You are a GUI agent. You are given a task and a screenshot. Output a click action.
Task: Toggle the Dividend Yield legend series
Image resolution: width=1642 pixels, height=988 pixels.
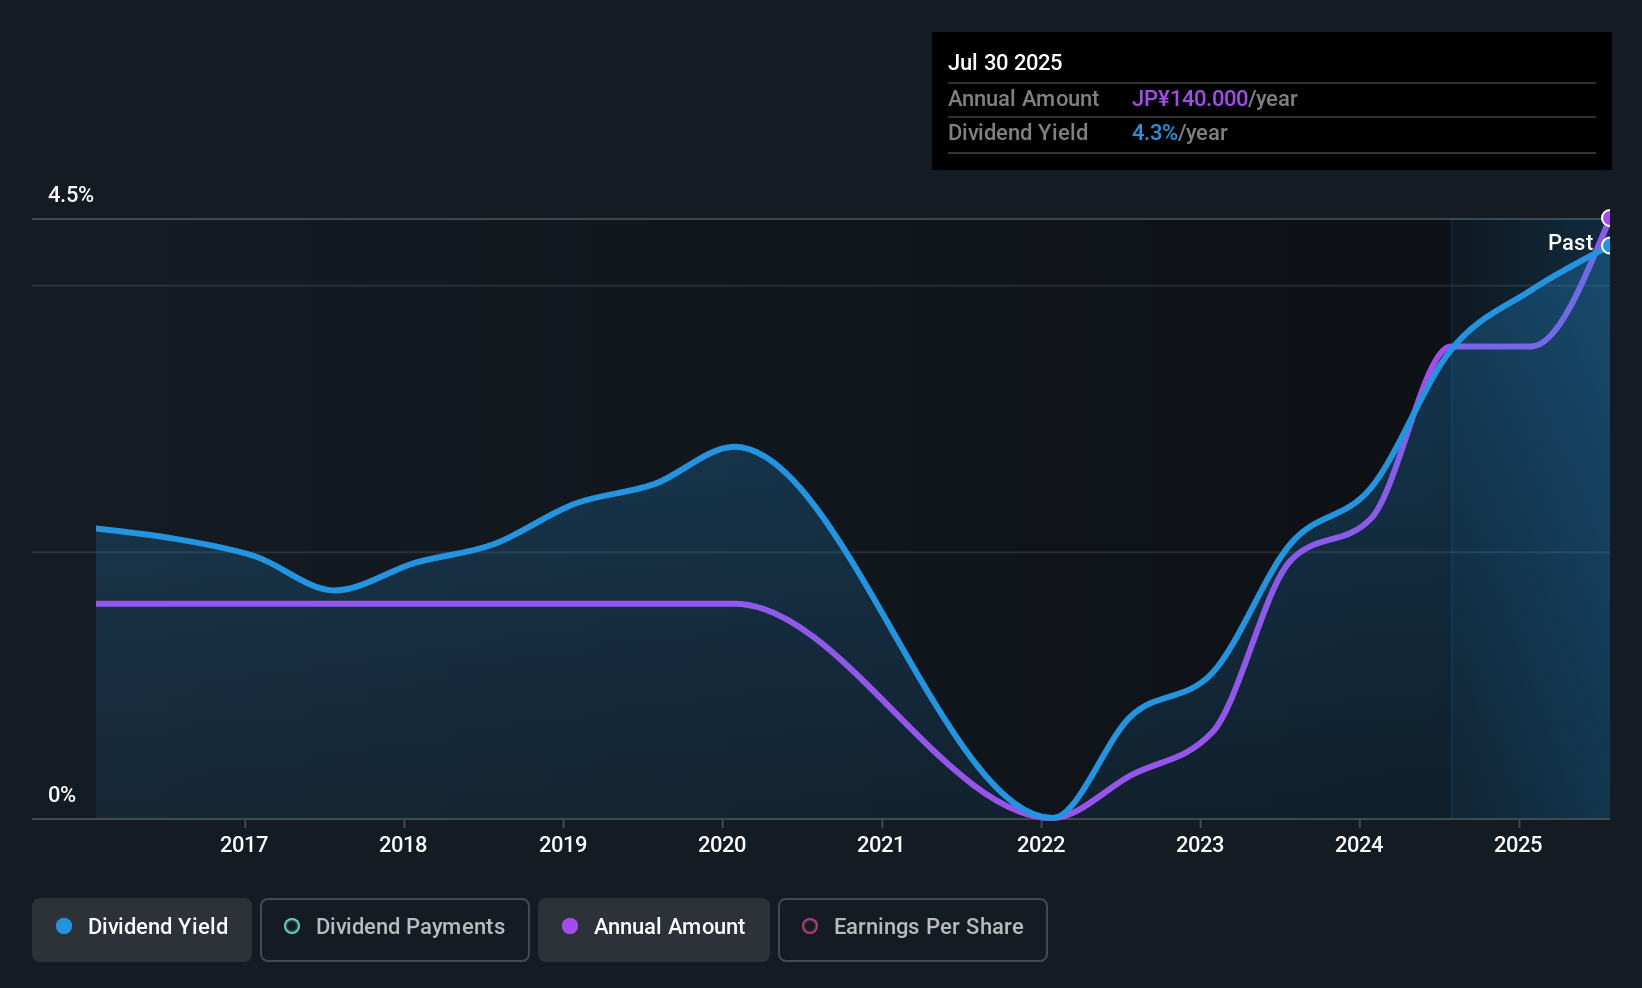tap(142, 928)
